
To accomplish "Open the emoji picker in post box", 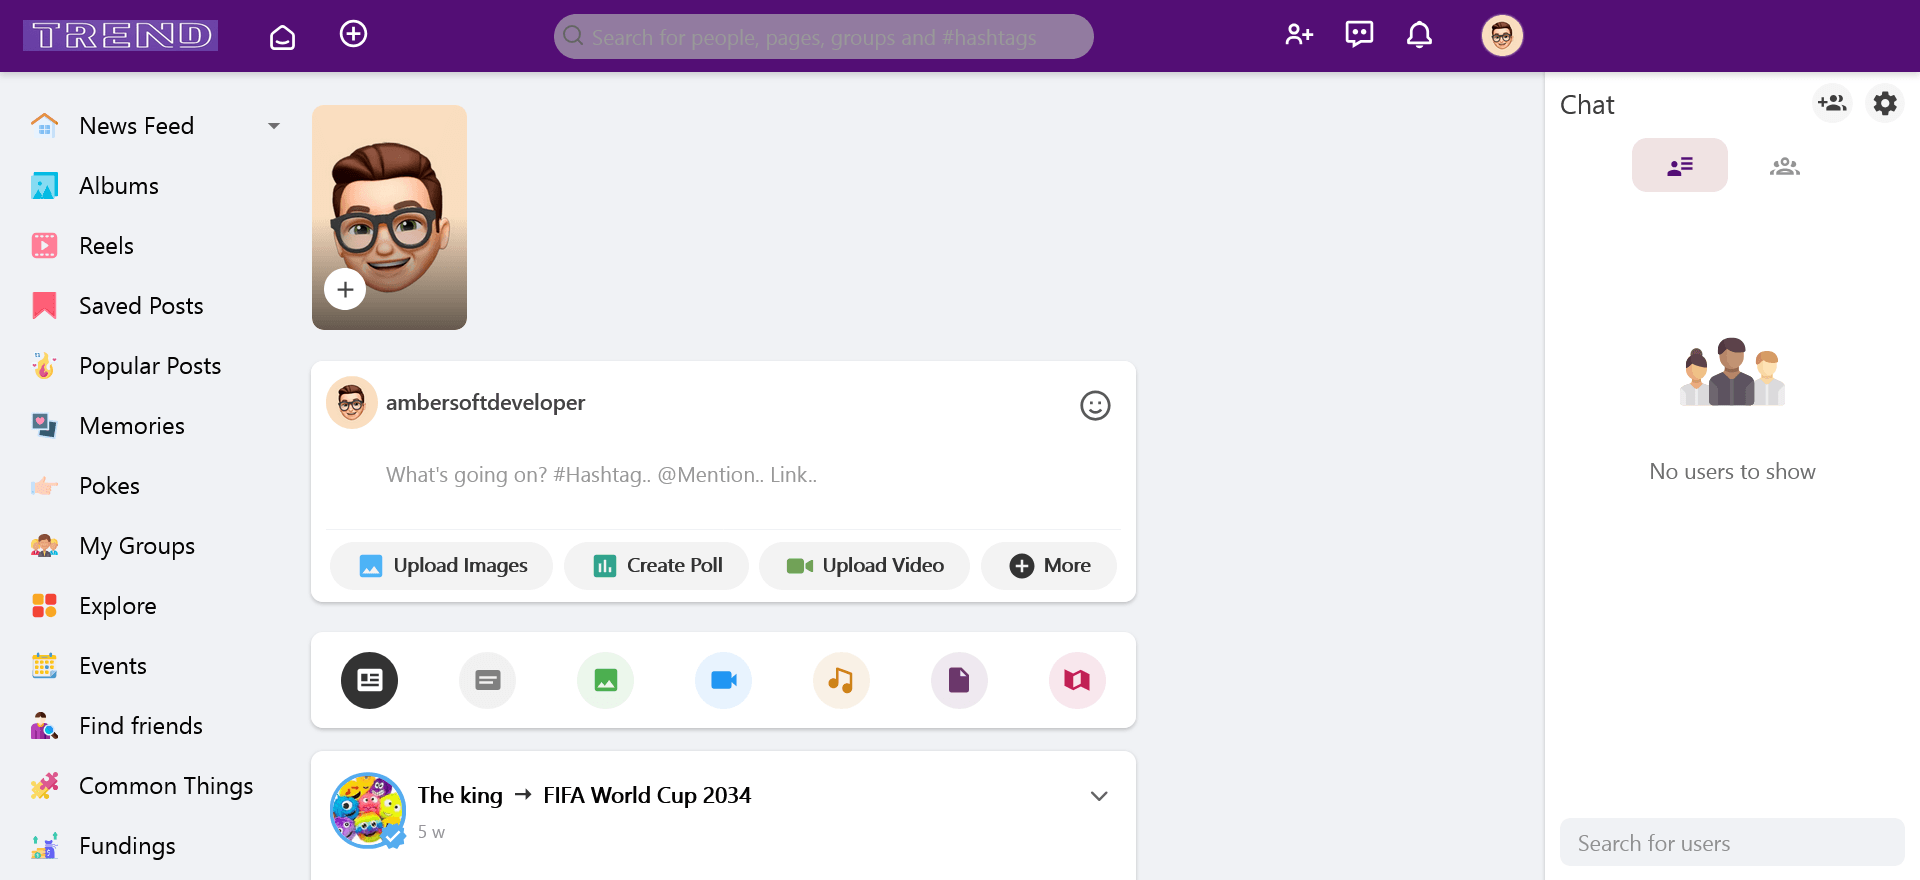I will pyautogui.click(x=1095, y=405).
